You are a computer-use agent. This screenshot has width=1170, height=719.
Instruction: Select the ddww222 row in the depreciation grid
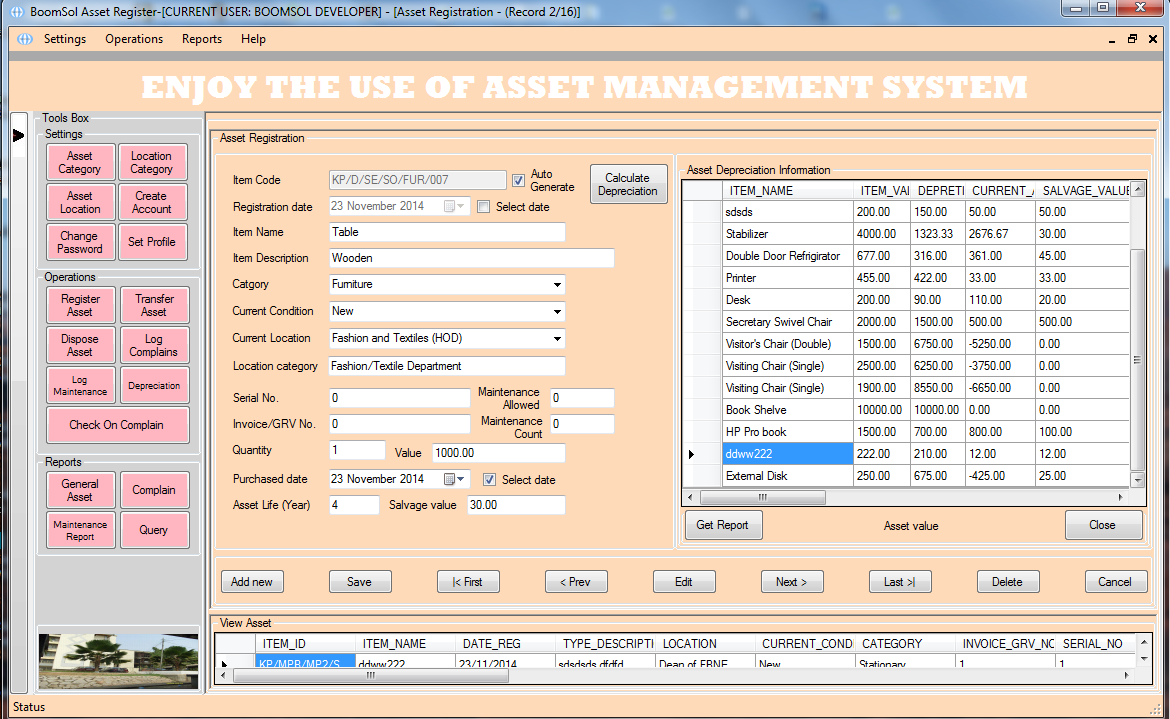click(787, 453)
